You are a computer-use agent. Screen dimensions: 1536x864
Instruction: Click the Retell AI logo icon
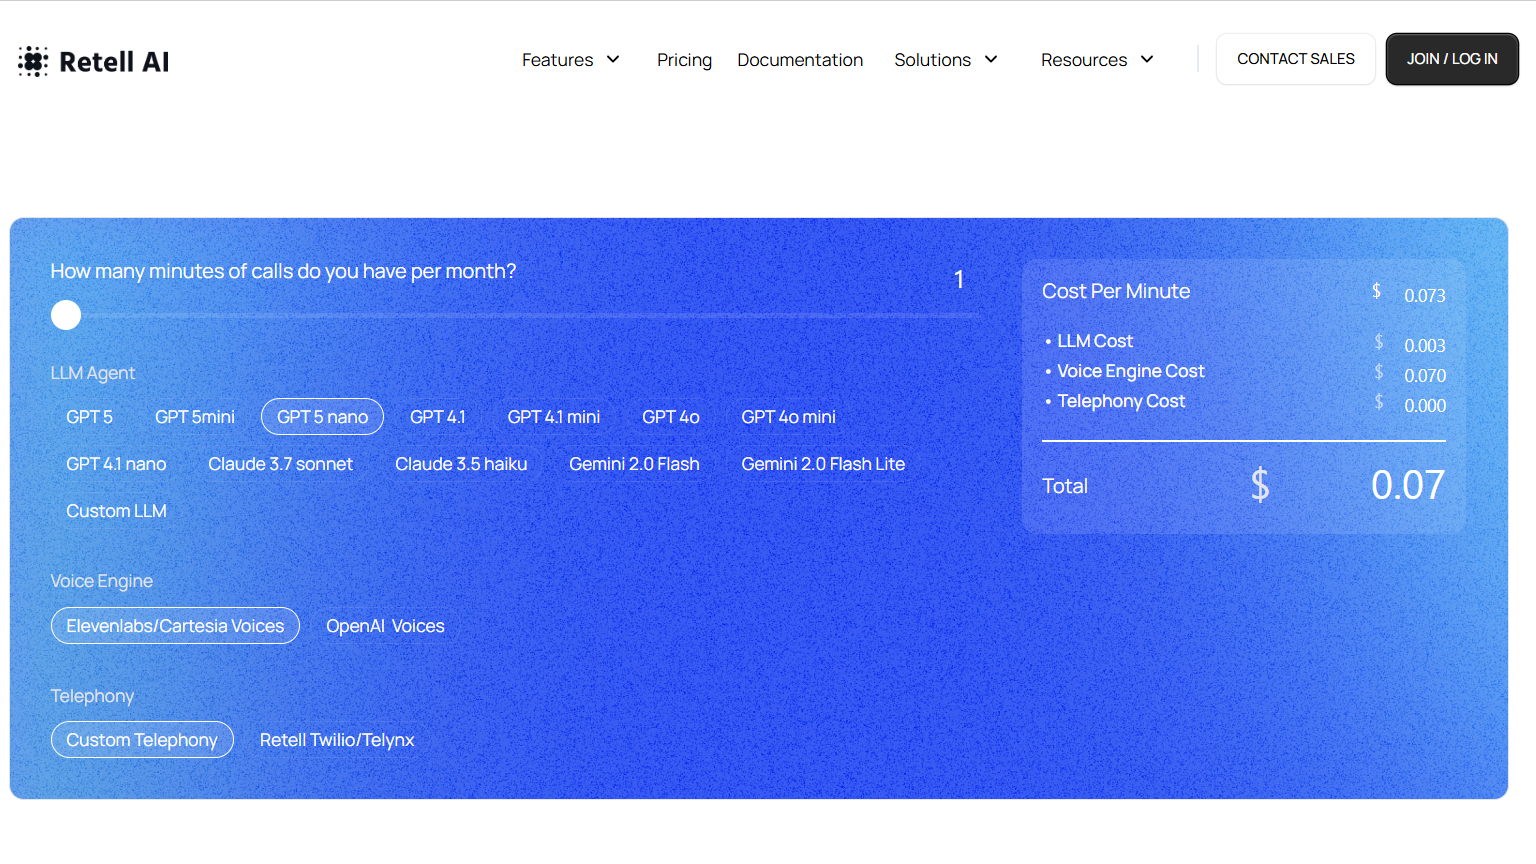(33, 61)
